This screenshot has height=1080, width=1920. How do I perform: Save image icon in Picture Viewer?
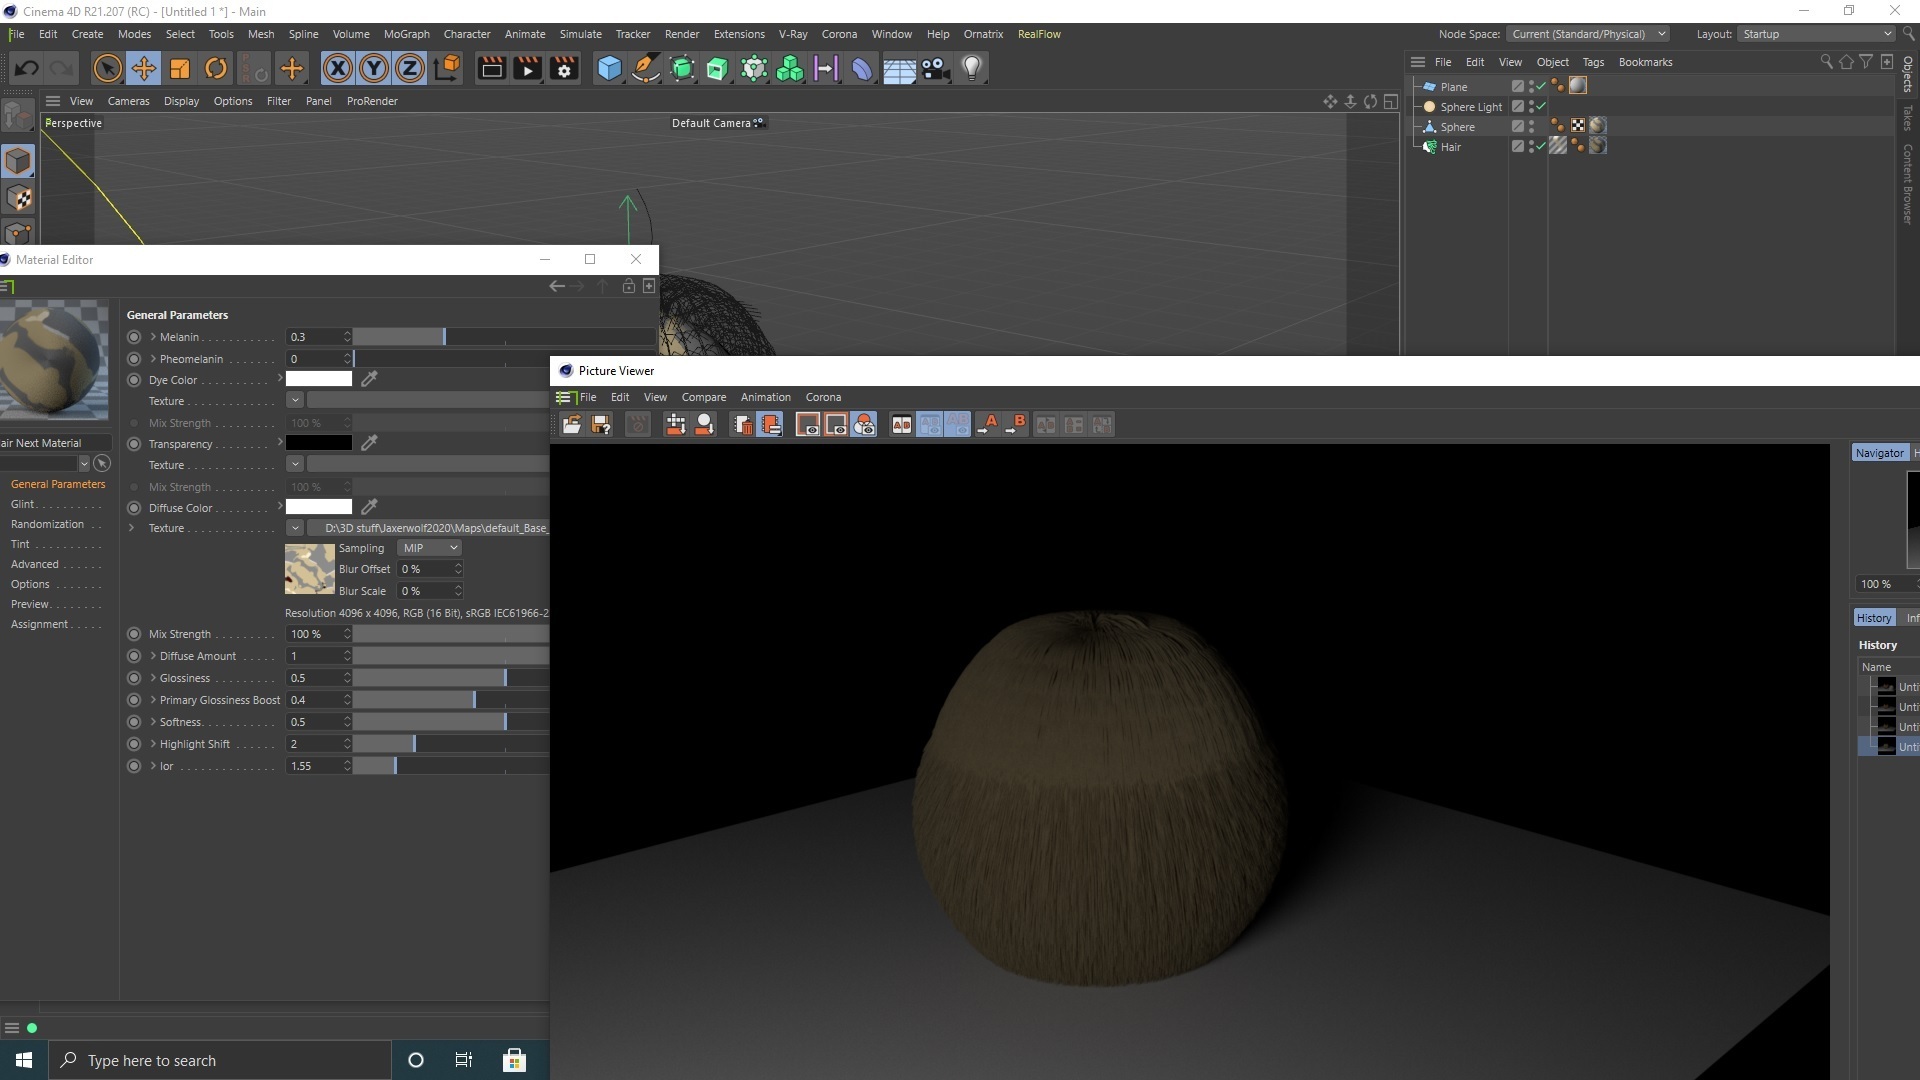[x=601, y=425]
